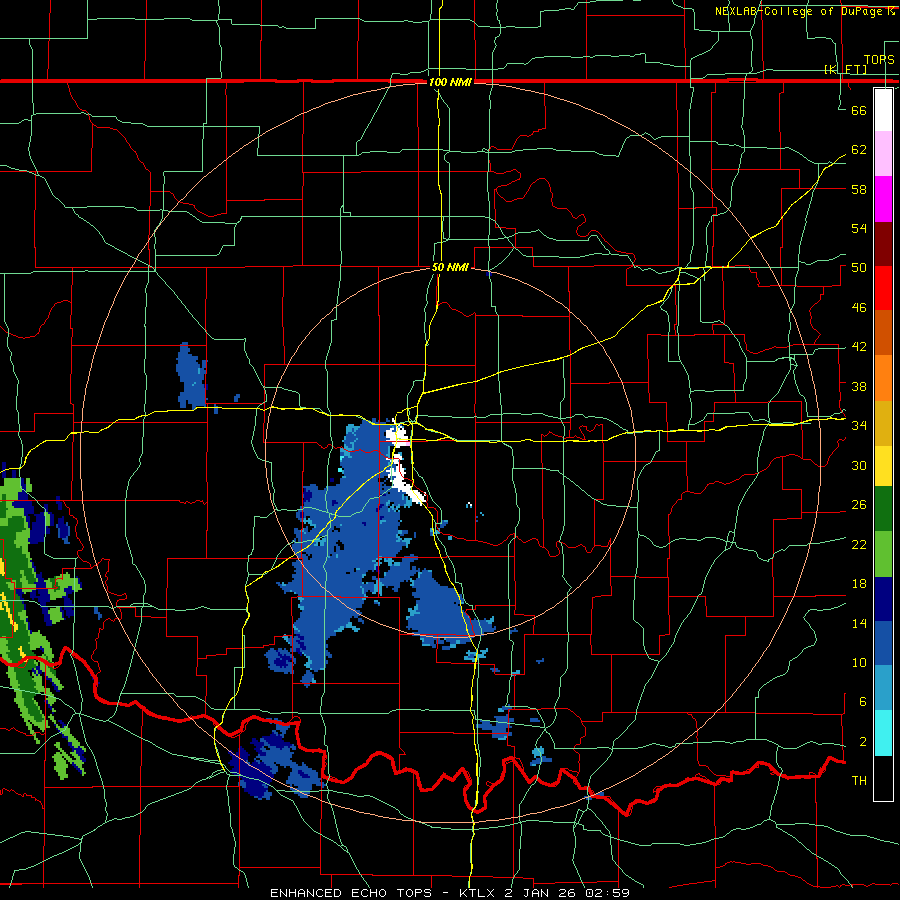
Task: Click the light pink legend swatch
Action: pyautogui.click(x=883, y=153)
